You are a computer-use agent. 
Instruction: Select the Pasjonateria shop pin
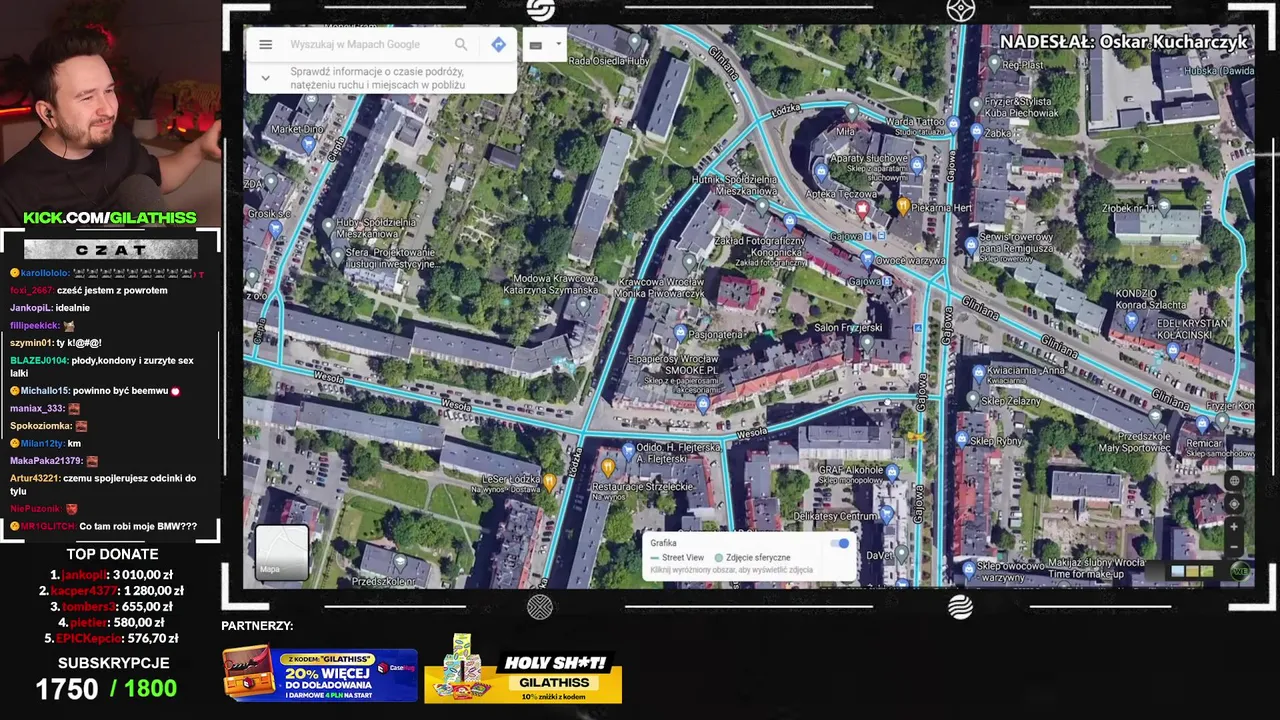pos(680,333)
